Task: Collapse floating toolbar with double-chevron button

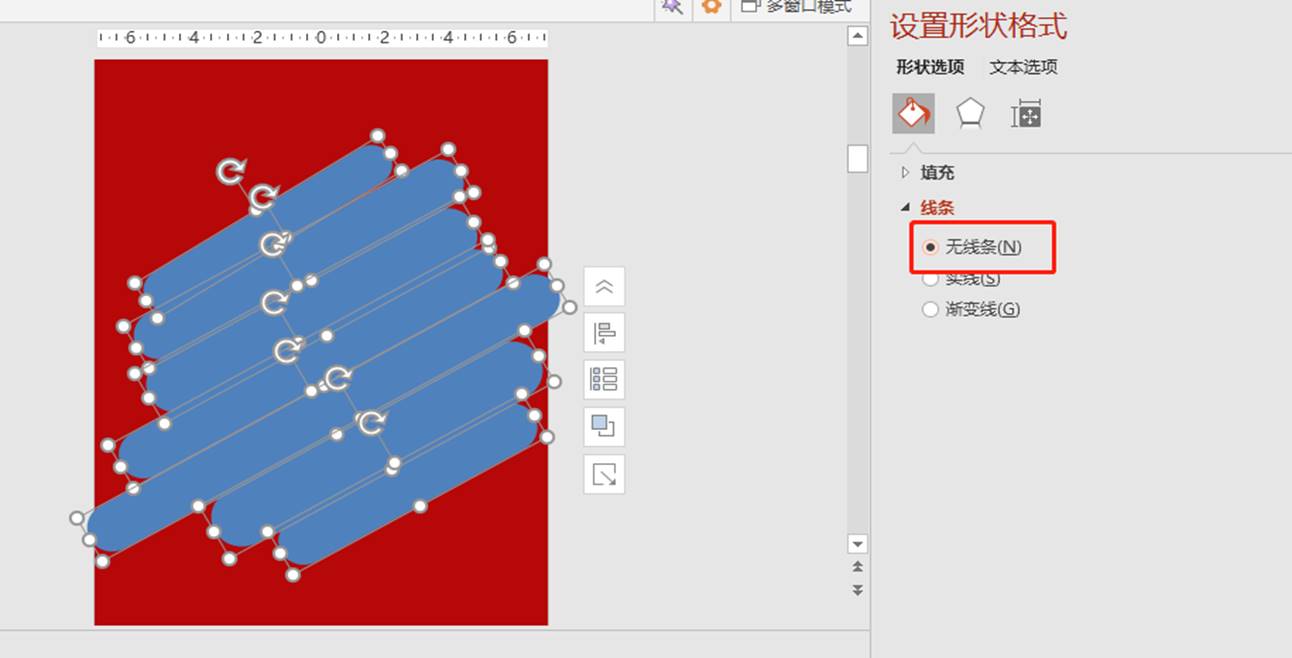Action: point(604,287)
